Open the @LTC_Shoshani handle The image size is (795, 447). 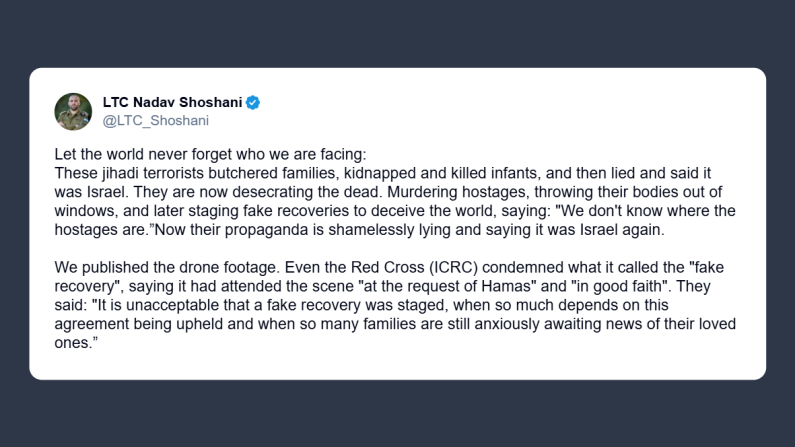(155, 120)
